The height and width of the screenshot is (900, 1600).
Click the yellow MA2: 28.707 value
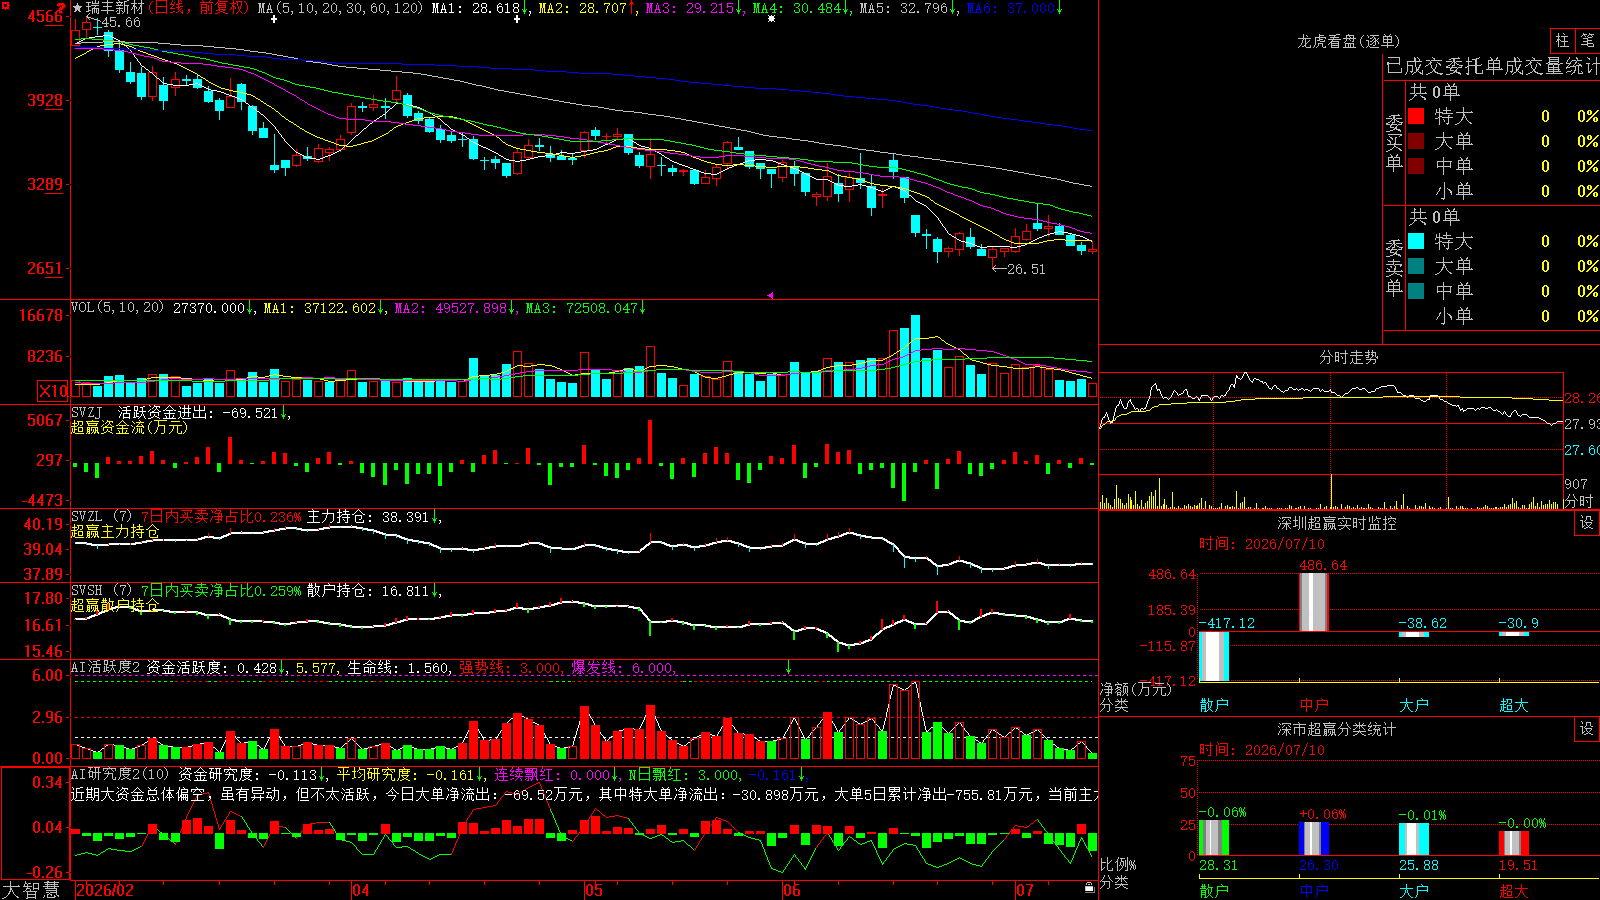(x=583, y=8)
